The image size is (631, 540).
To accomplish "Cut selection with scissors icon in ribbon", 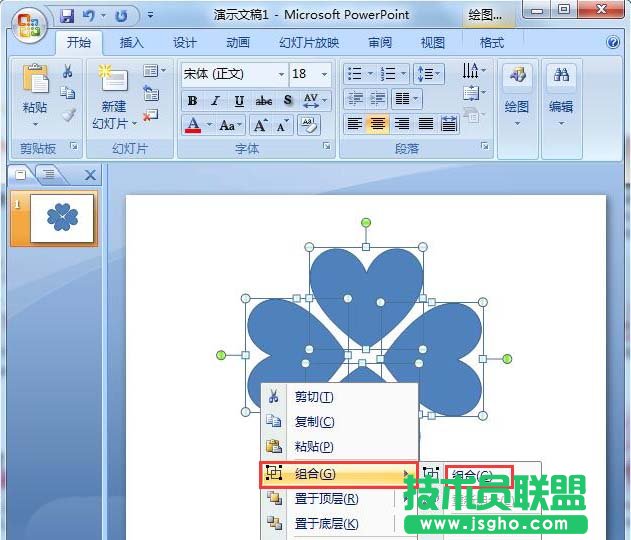I will tap(68, 72).
